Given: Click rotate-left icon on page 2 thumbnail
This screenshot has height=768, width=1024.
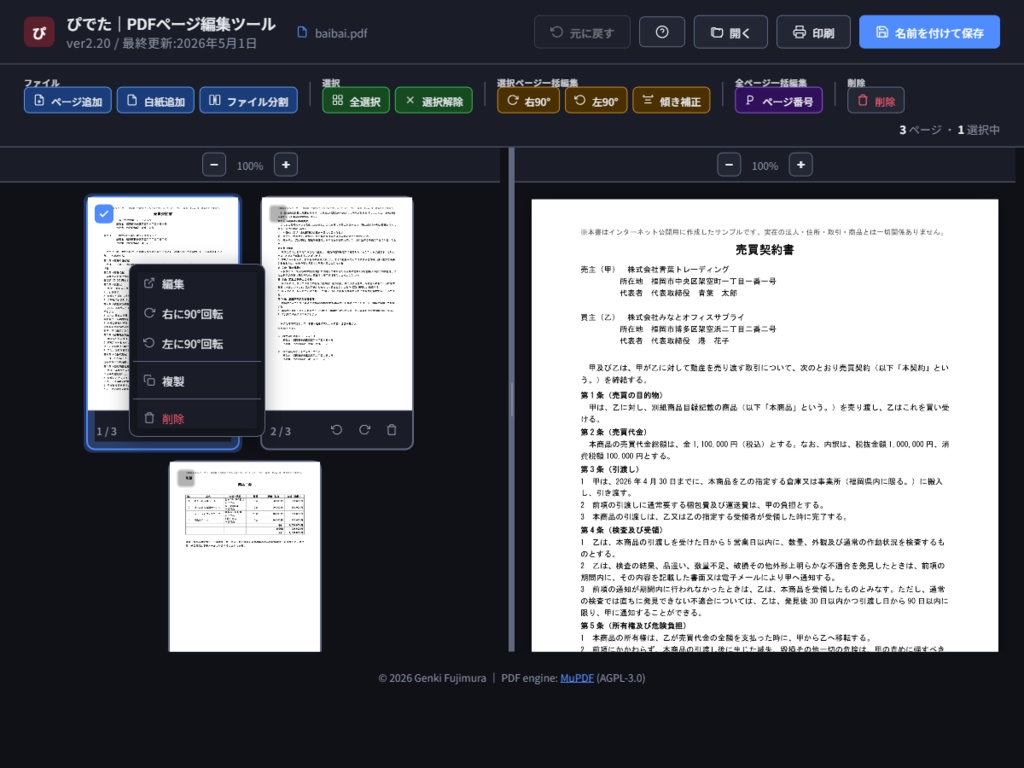Looking at the screenshot, I should [x=336, y=430].
